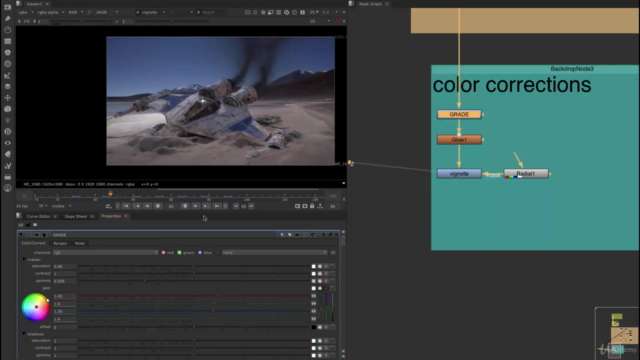Open the ToolSets menu in left toolbar
The image size is (640, 360).
click(7, 166)
